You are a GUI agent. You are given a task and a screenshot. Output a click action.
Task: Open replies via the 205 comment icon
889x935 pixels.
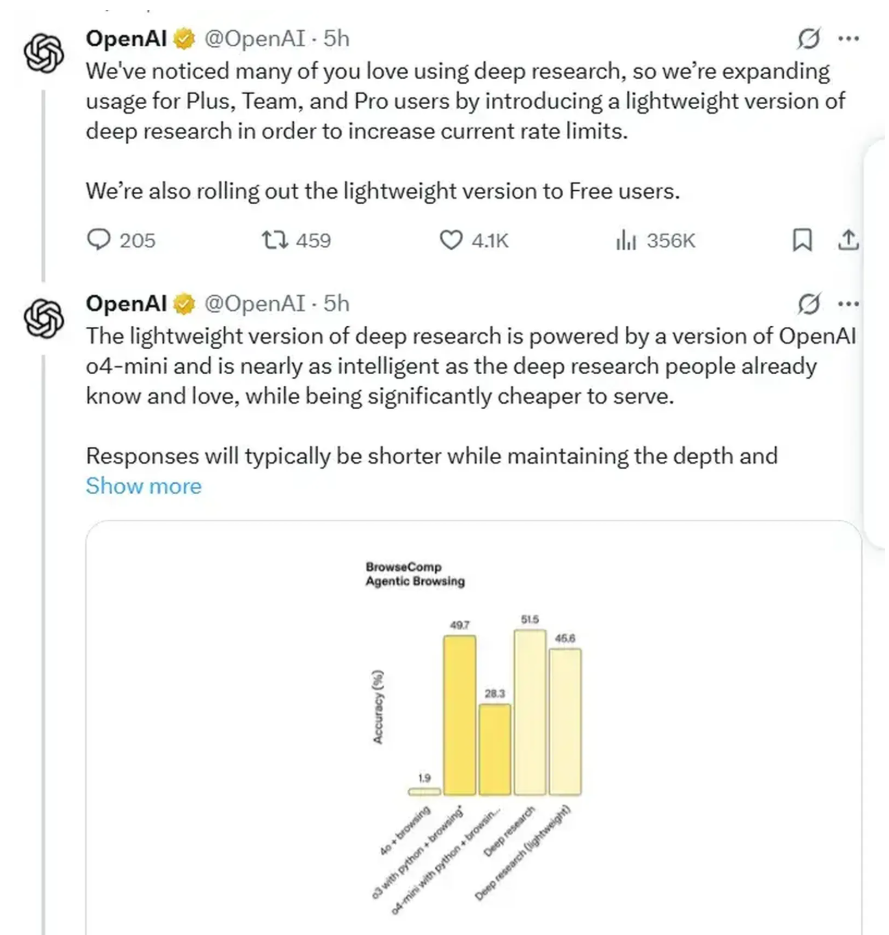100,240
